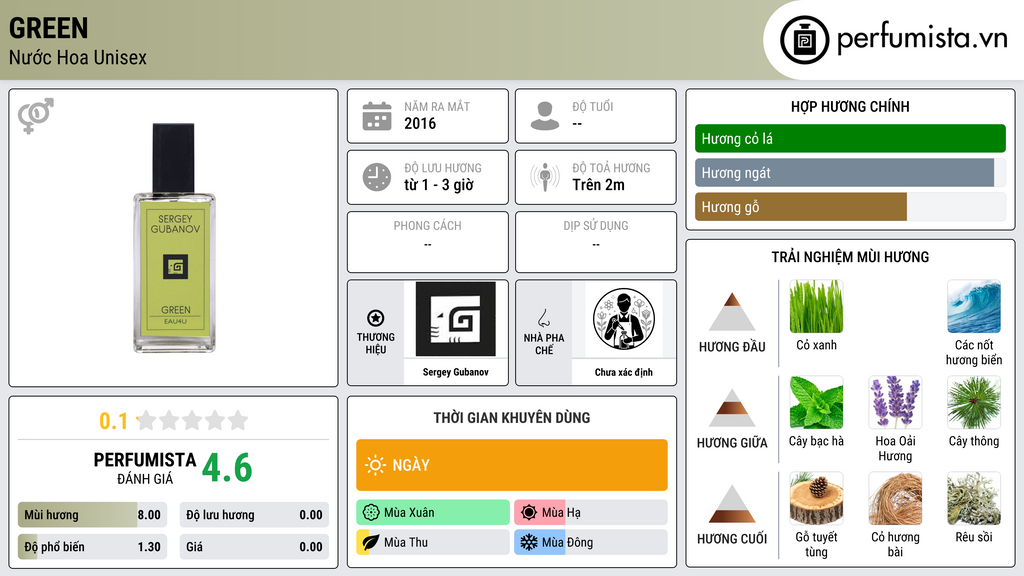The height and width of the screenshot is (576, 1024).
Task: Click the unisex gender symbol icon
Action: [36, 116]
